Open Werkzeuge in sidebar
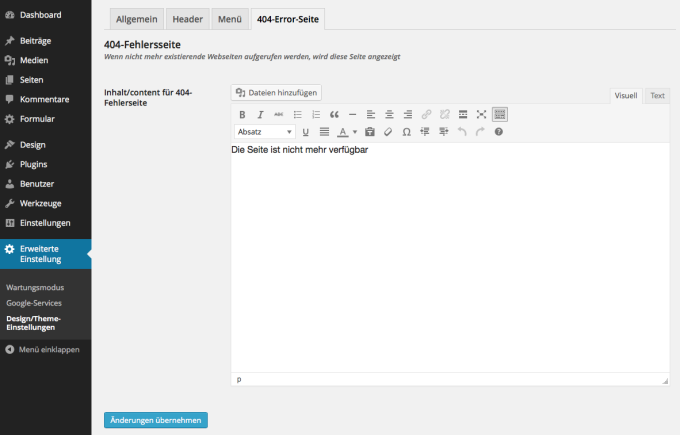This screenshot has width=680, height=435. (46, 203)
